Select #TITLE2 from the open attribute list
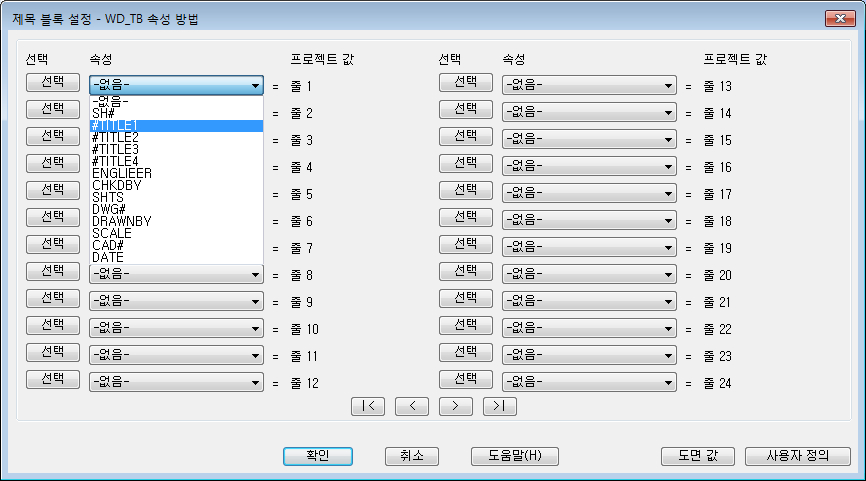Screen dimensions: 866x481 pyautogui.click(x=176, y=138)
